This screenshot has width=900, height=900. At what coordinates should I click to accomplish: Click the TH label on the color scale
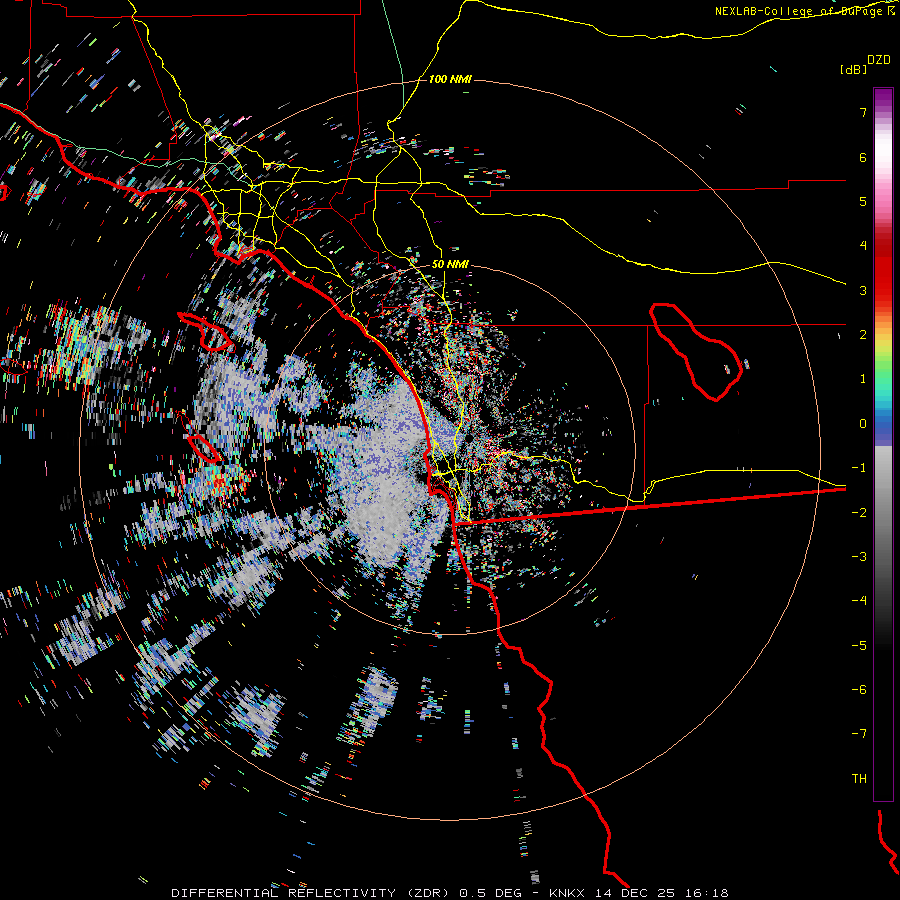859,779
